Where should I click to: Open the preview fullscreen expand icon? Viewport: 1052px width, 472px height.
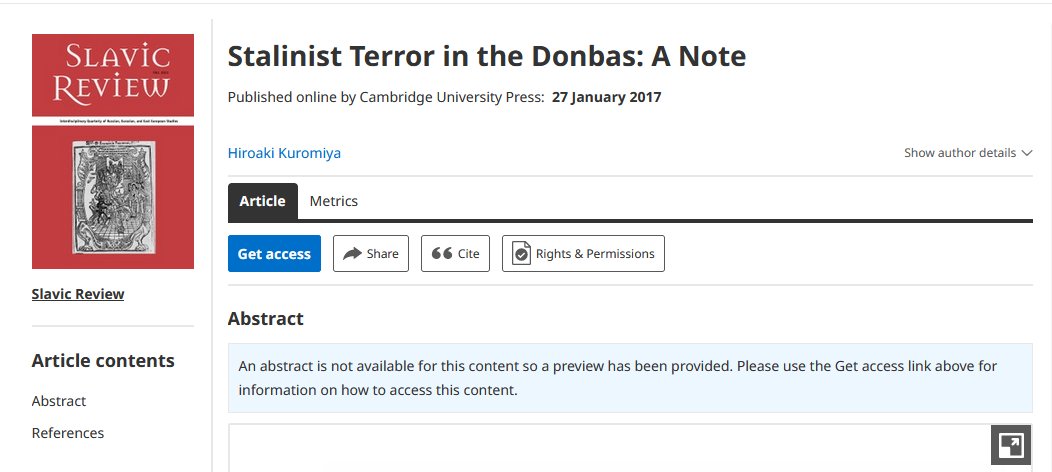pos(1011,445)
